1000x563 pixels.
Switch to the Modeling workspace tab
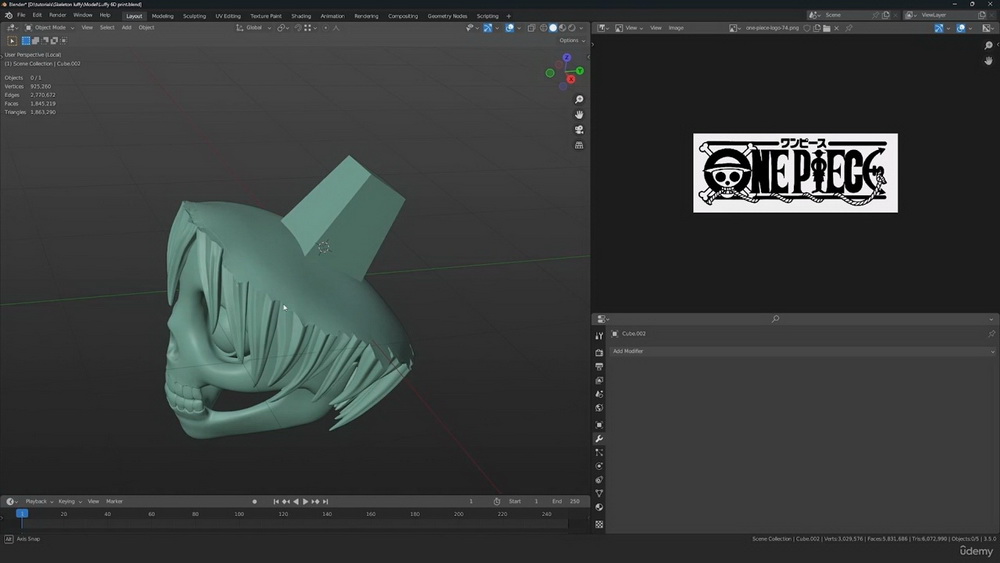[x=163, y=16]
